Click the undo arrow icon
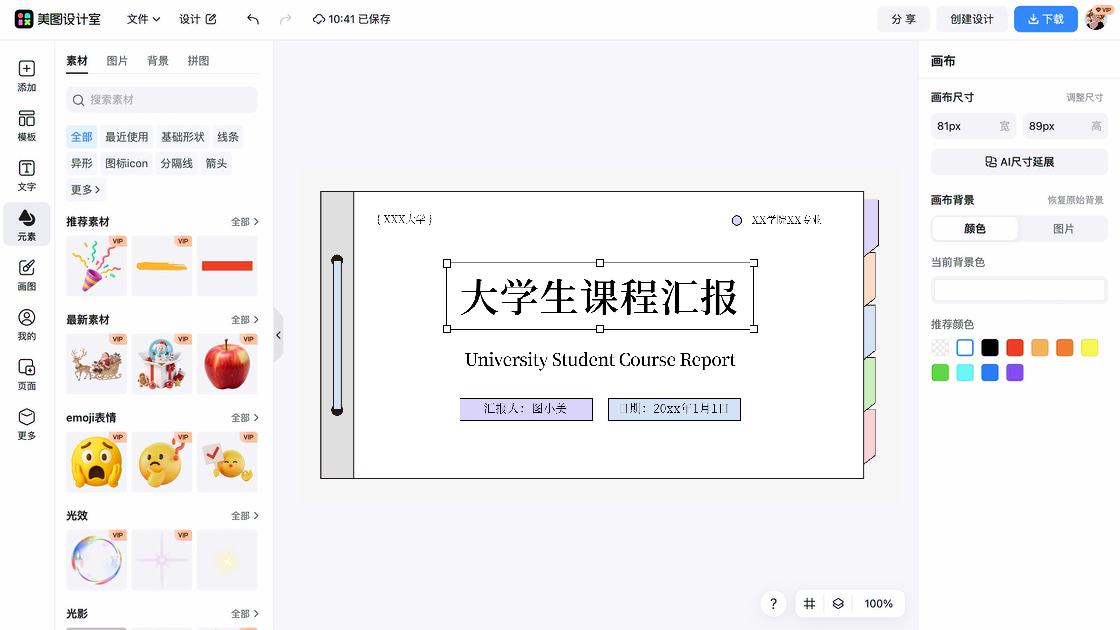 [253, 19]
